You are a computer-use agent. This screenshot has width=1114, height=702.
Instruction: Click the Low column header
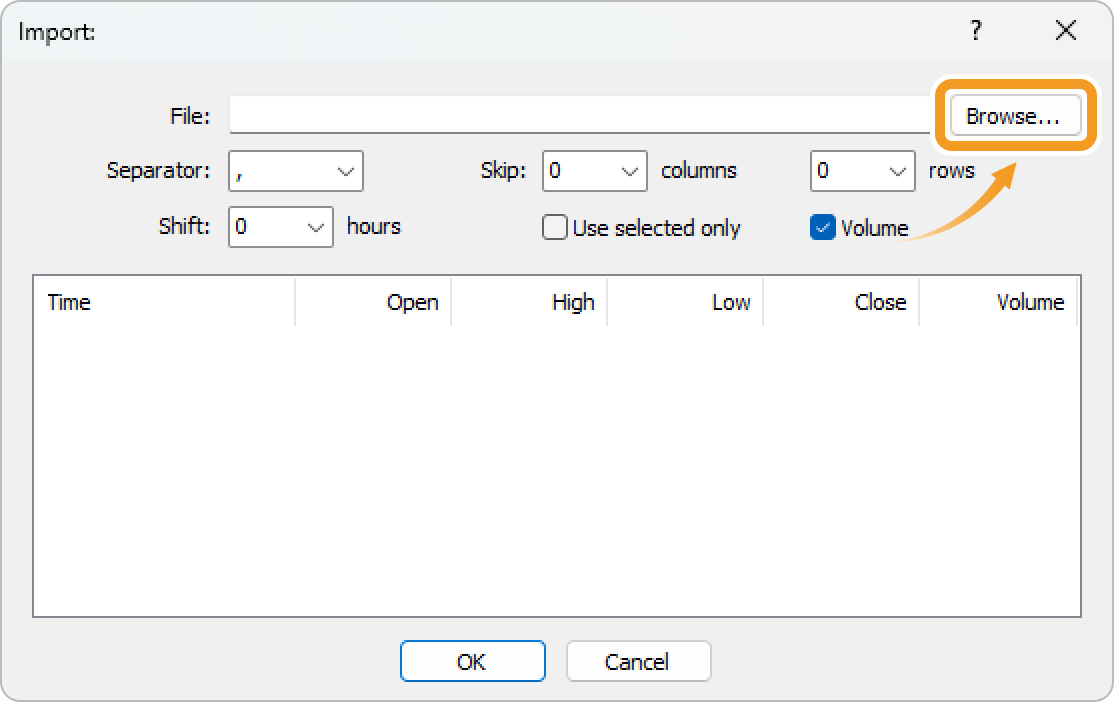pos(686,302)
